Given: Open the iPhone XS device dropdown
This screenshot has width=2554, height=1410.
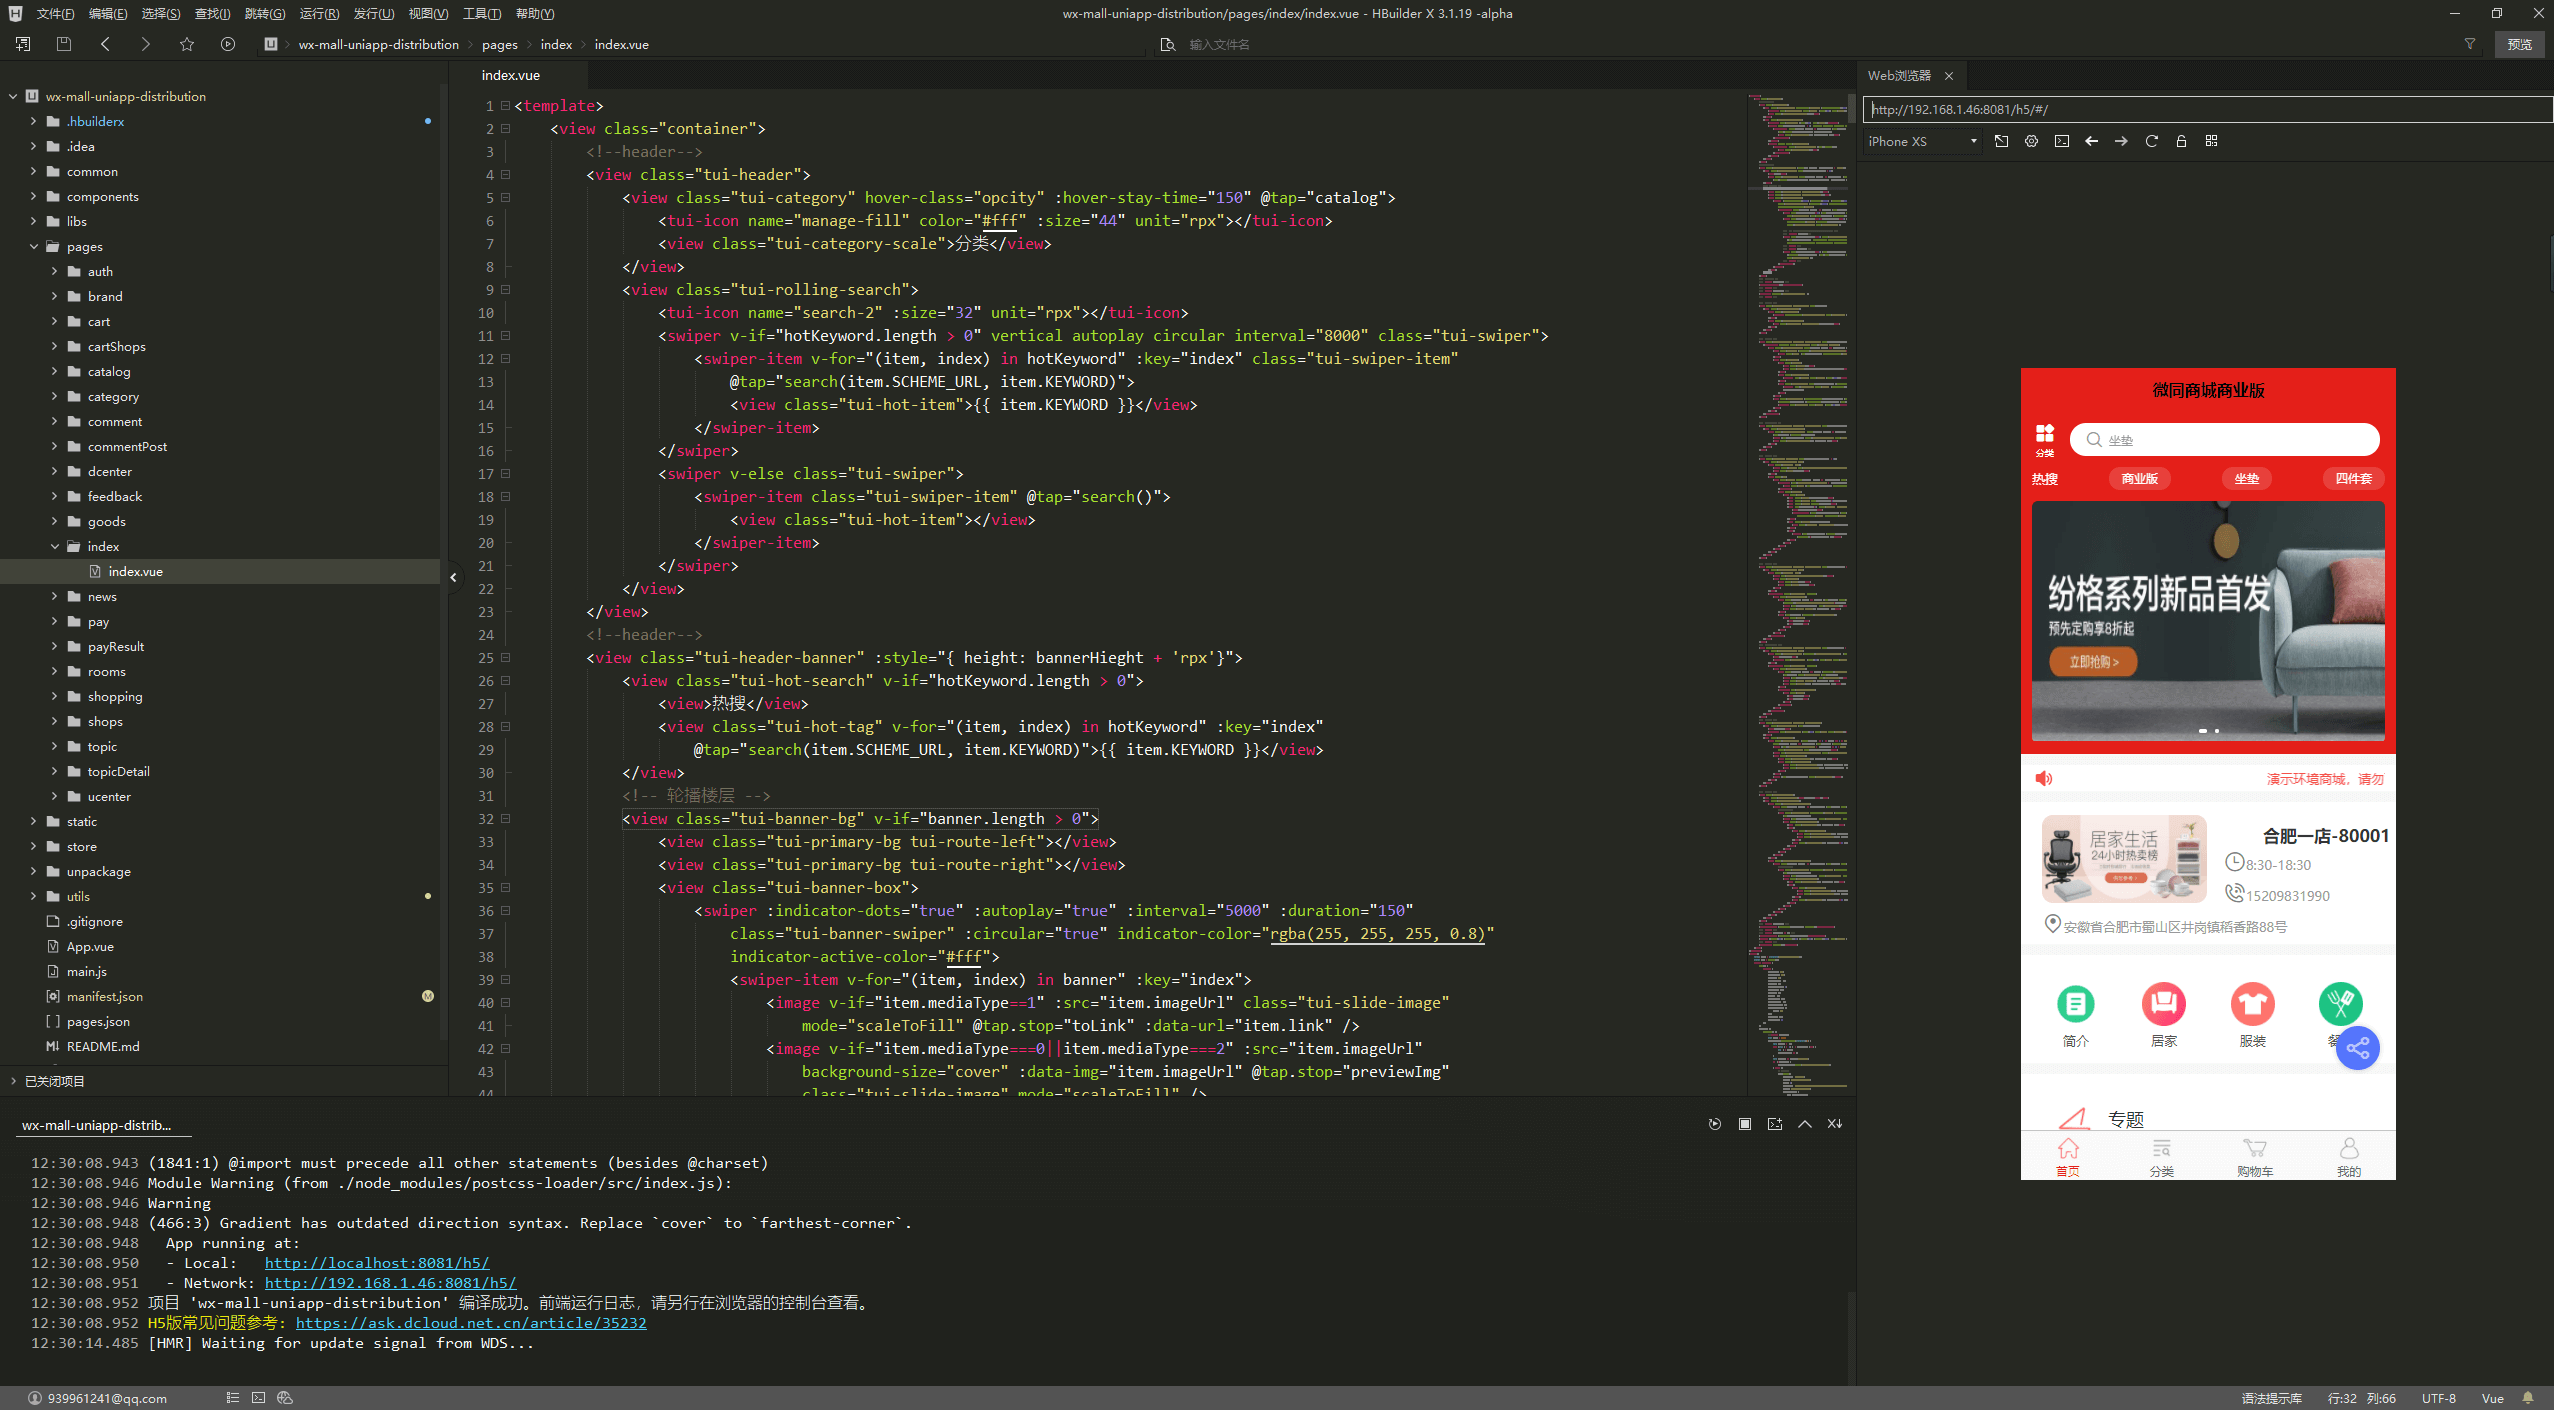Looking at the screenshot, I should [x=1922, y=142].
